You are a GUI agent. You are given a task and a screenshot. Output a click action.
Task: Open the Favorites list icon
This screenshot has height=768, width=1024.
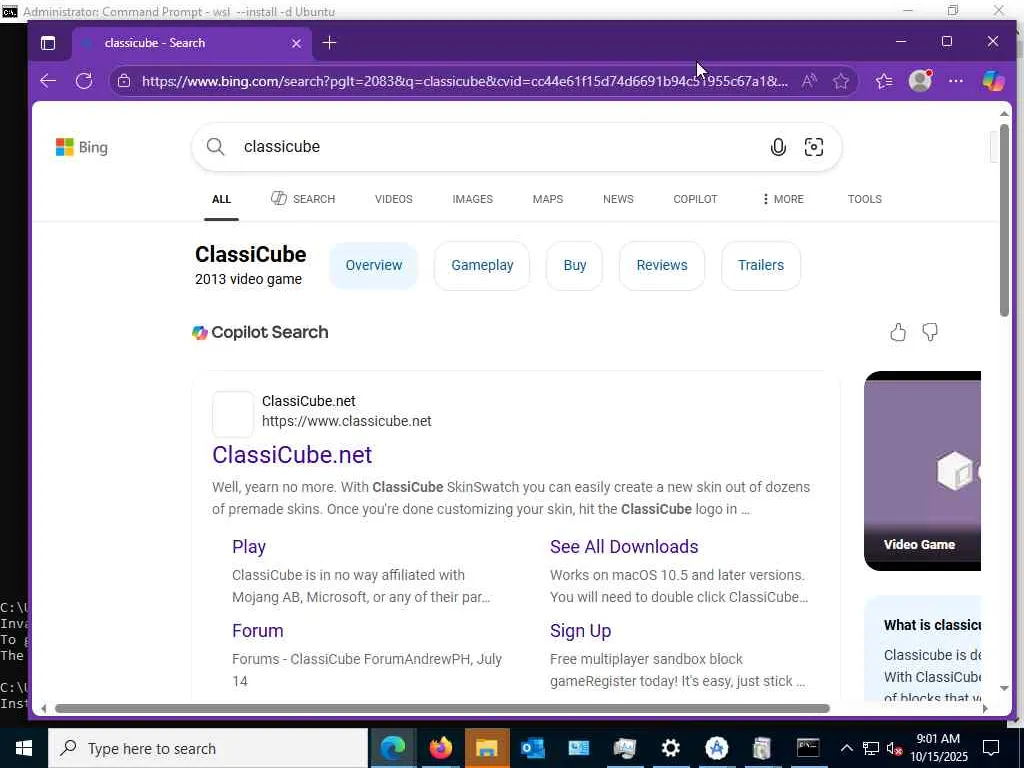pos(884,81)
